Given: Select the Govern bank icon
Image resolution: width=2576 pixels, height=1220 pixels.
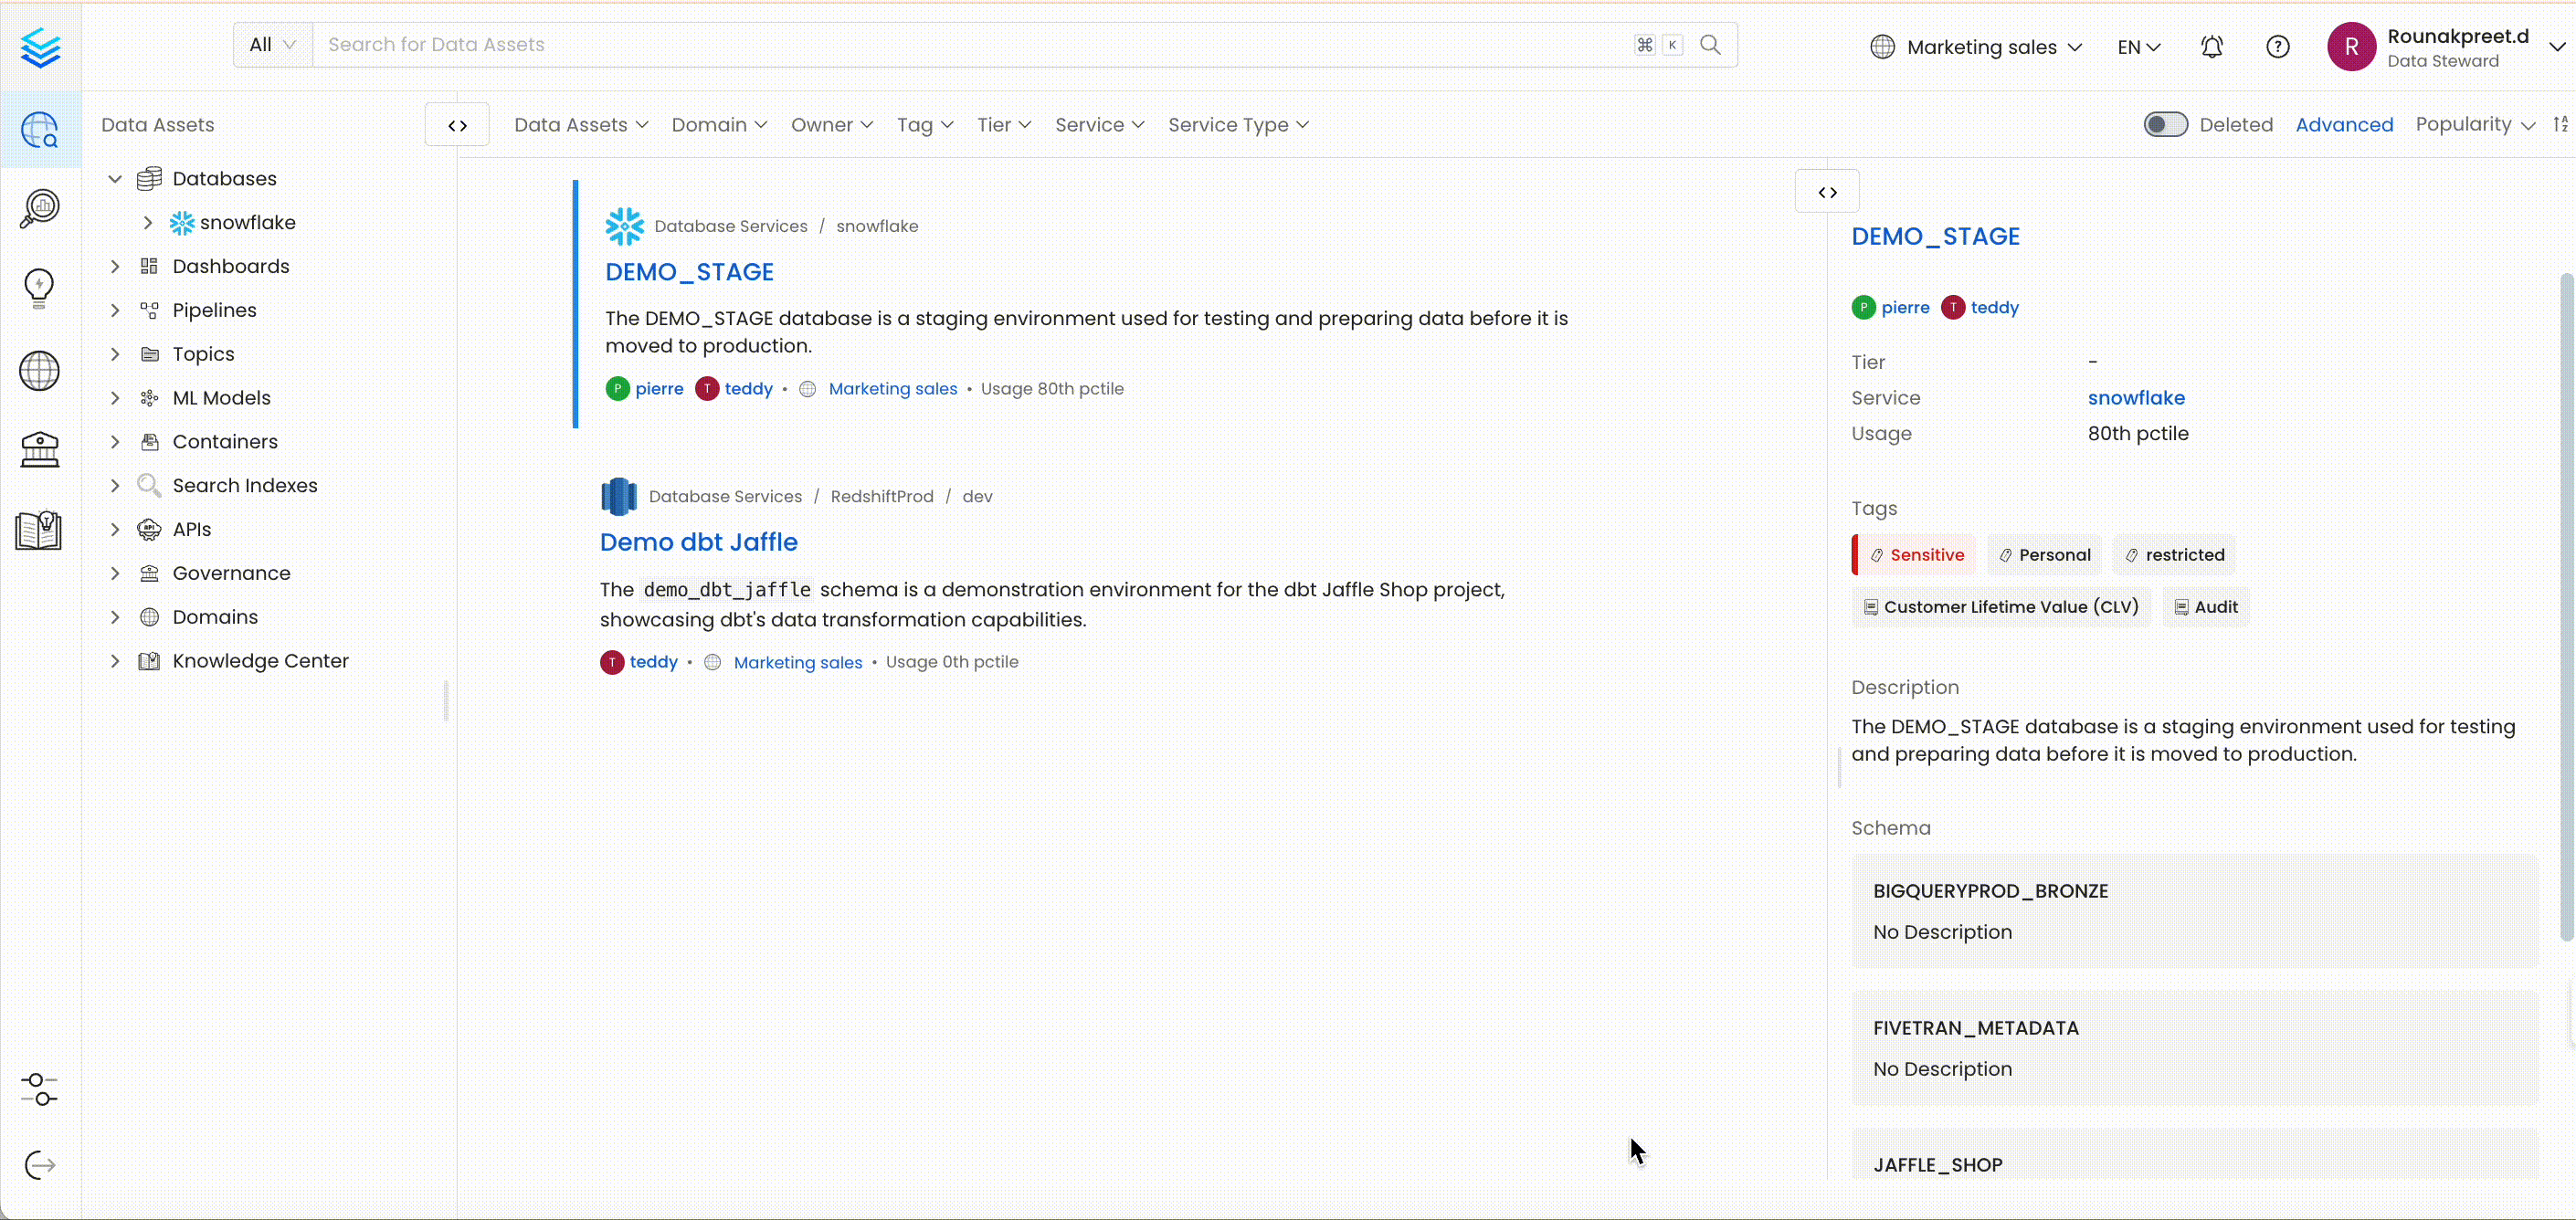Looking at the screenshot, I should (39, 450).
